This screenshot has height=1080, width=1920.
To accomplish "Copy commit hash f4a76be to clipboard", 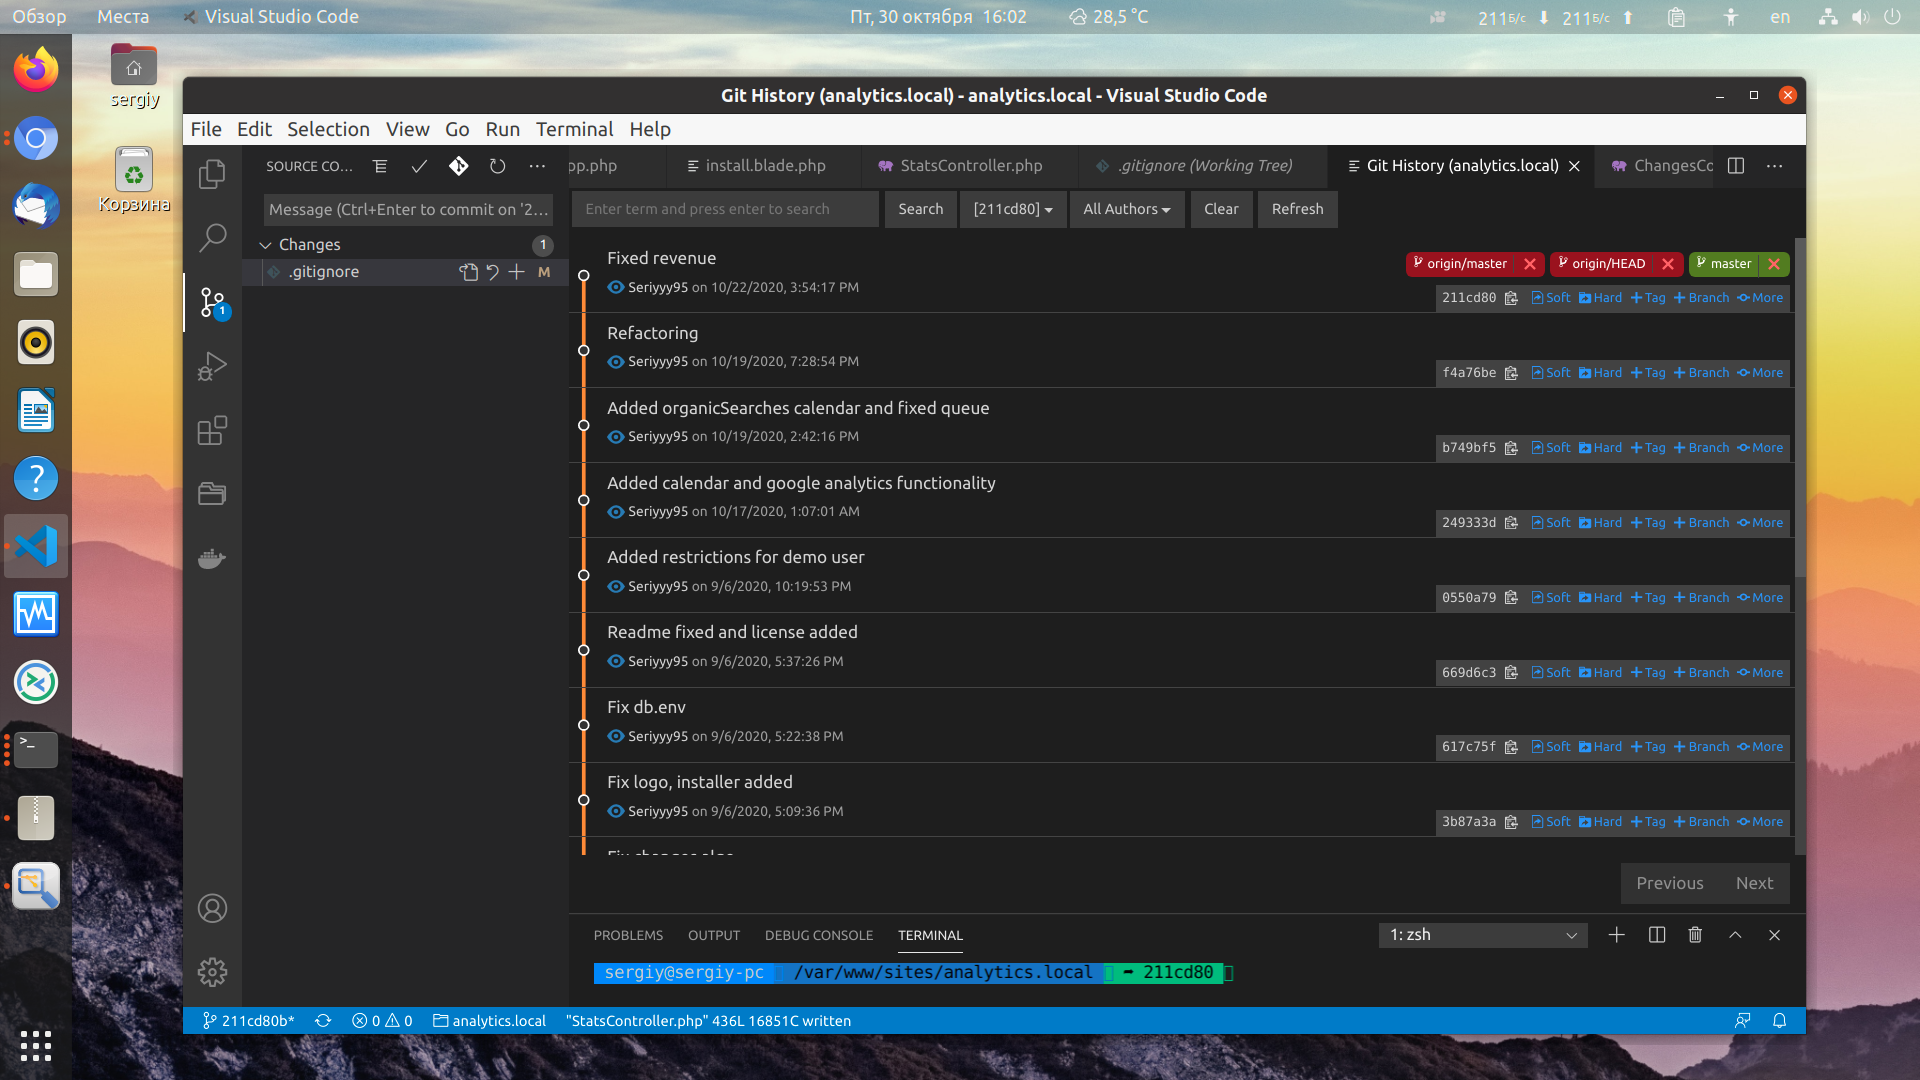I will [1511, 373].
